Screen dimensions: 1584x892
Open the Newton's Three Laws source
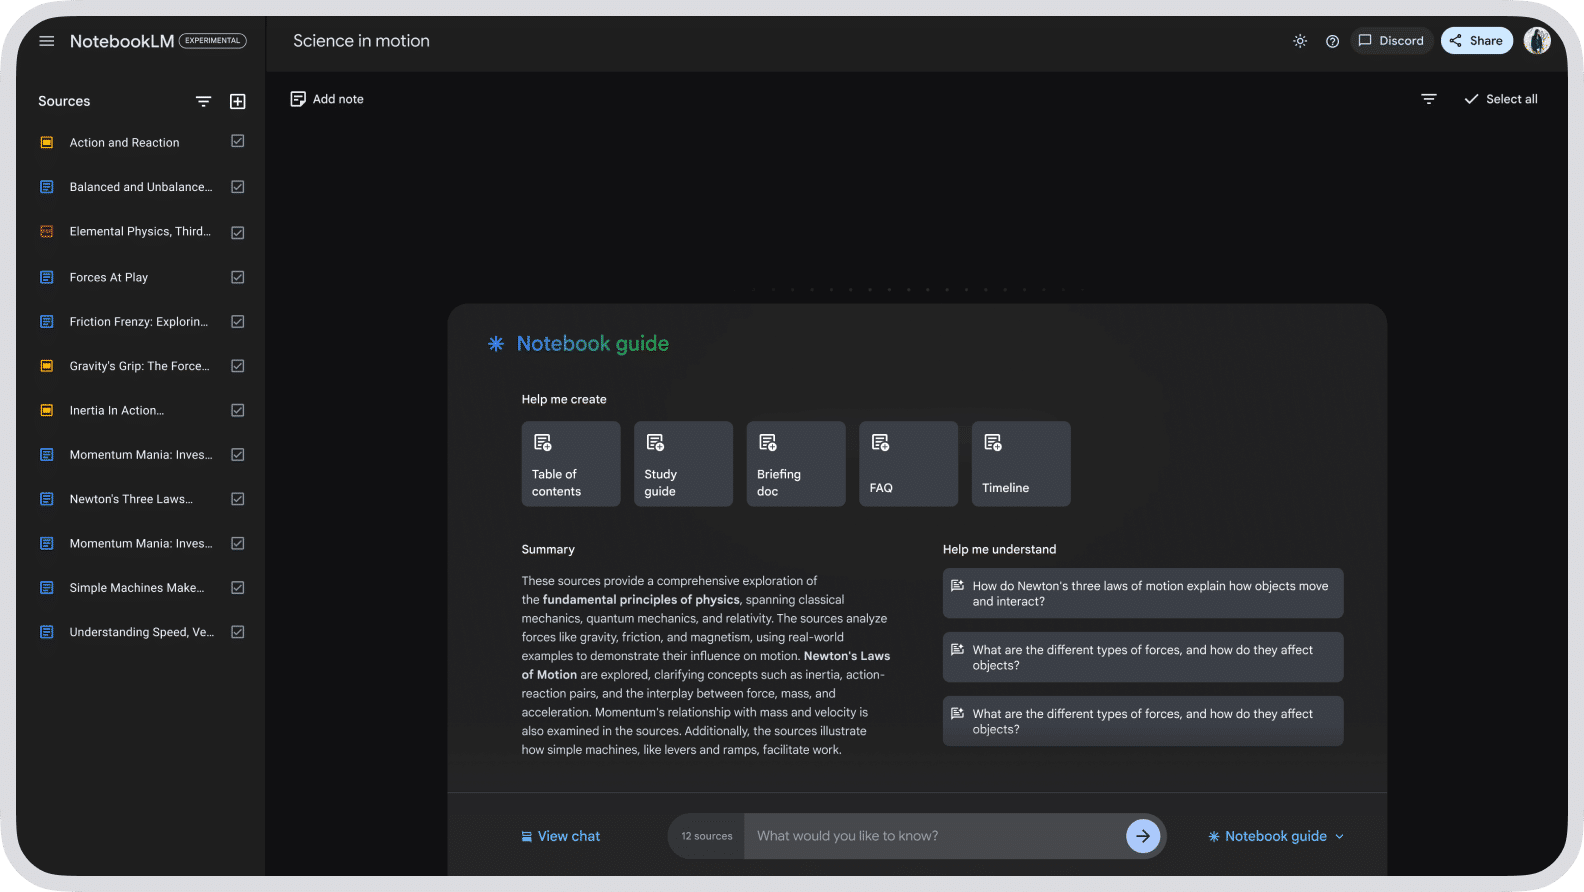(x=131, y=499)
